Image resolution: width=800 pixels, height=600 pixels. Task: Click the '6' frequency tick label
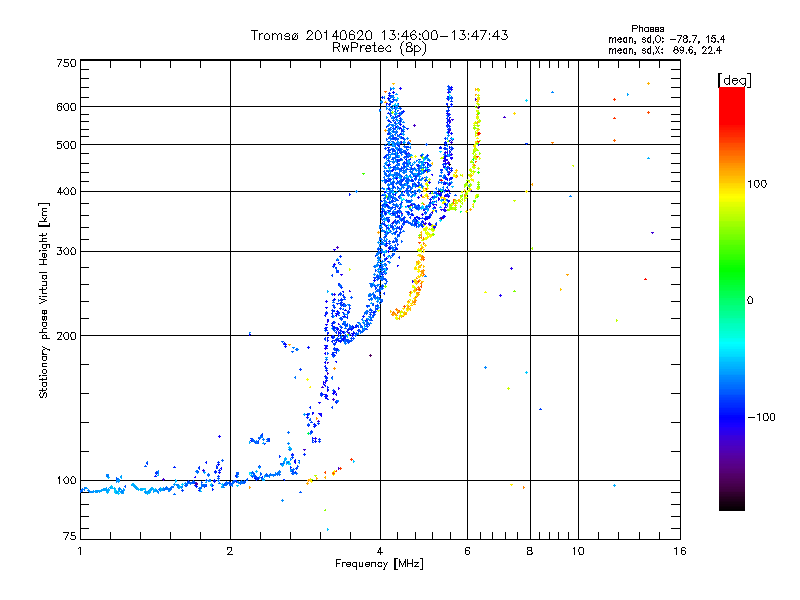point(467,551)
